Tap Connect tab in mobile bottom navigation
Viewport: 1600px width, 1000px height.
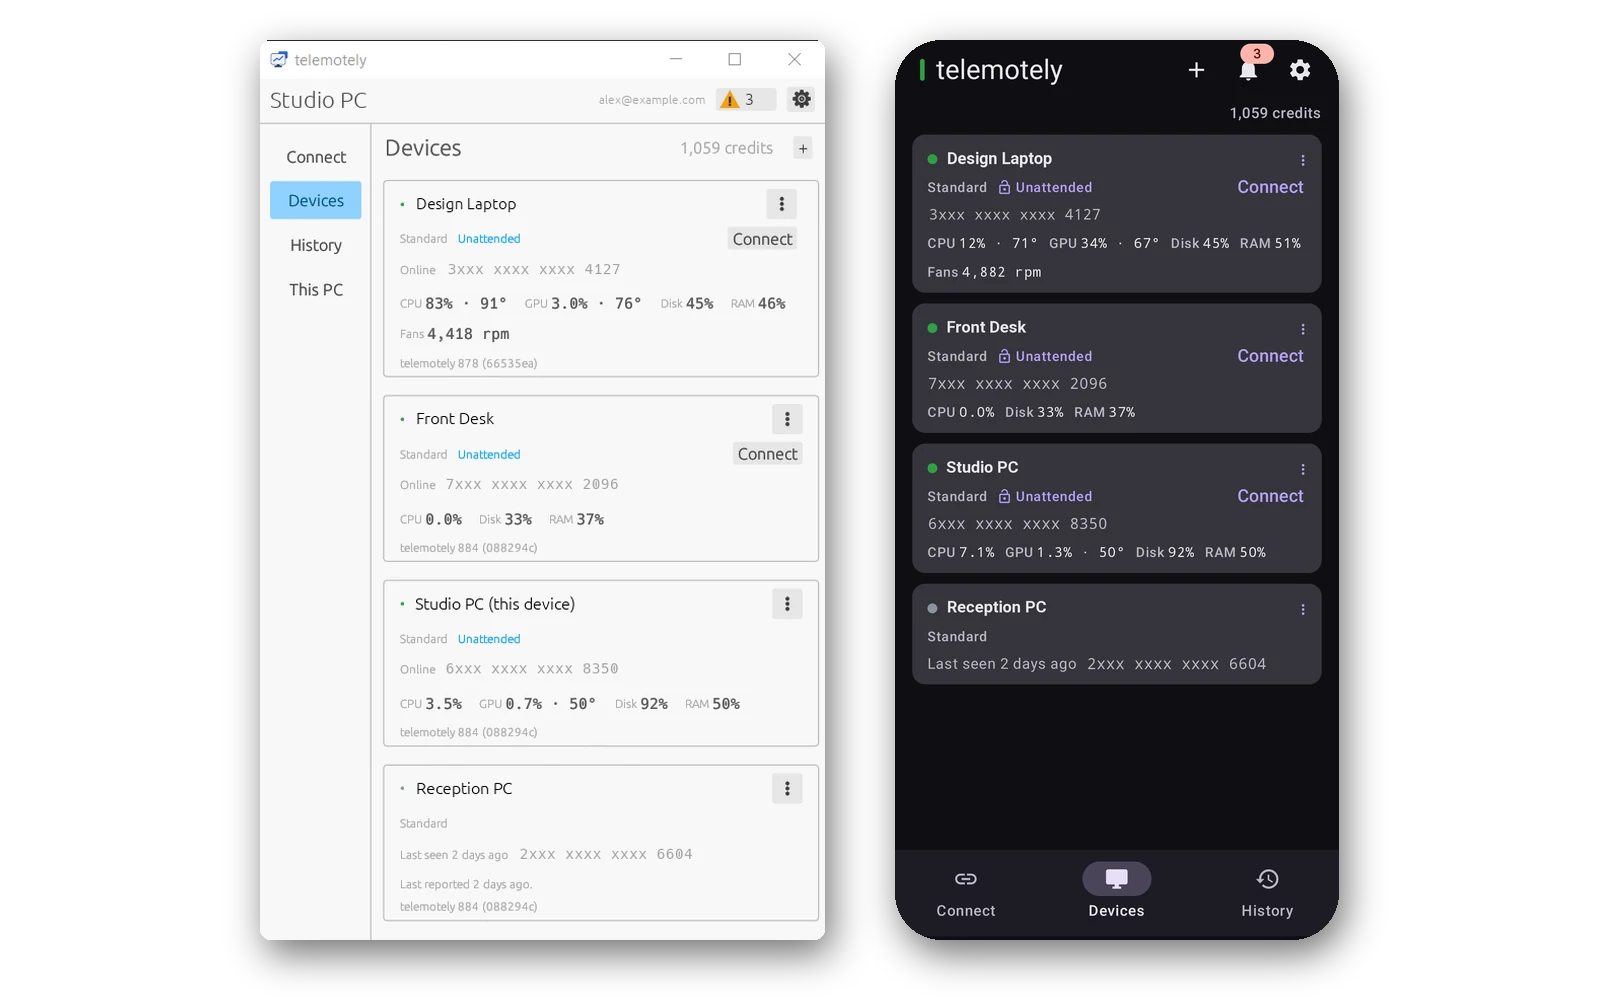pyautogui.click(x=966, y=893)
